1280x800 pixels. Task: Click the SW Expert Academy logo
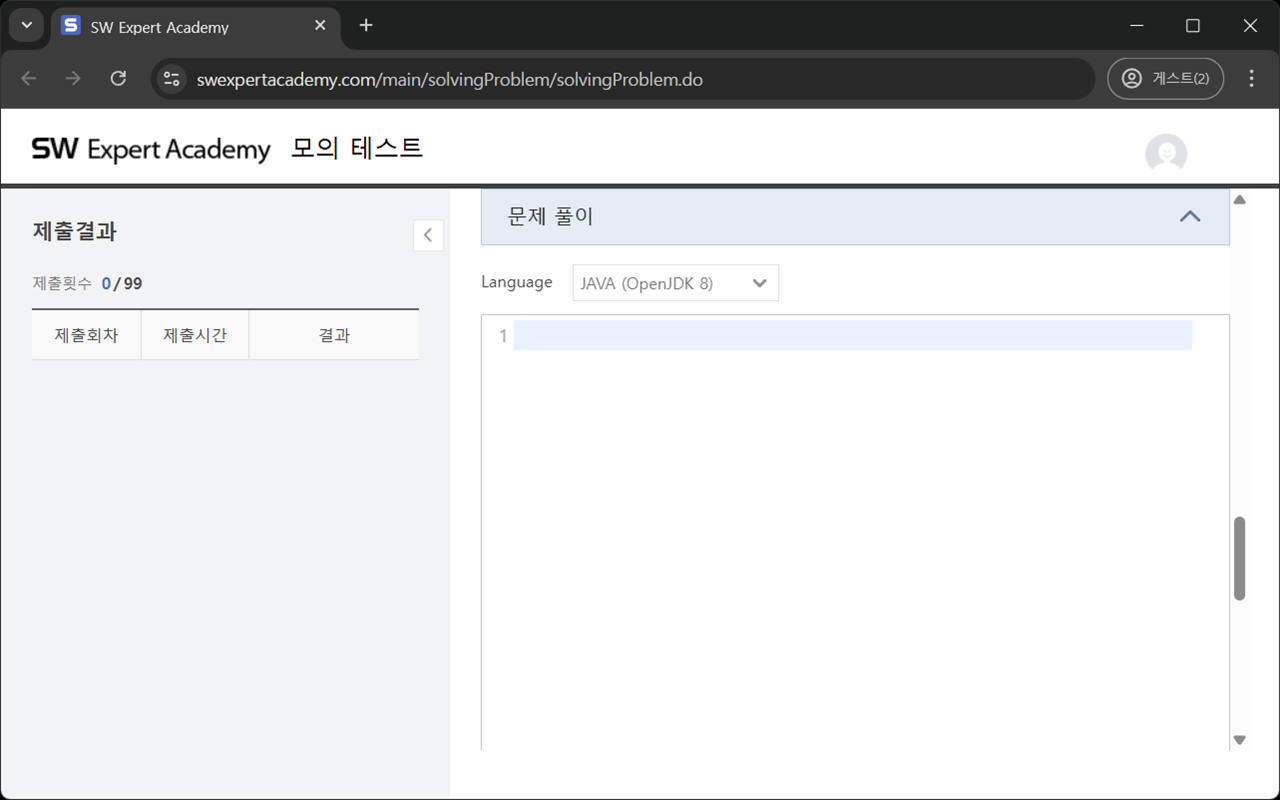(150, 147)
